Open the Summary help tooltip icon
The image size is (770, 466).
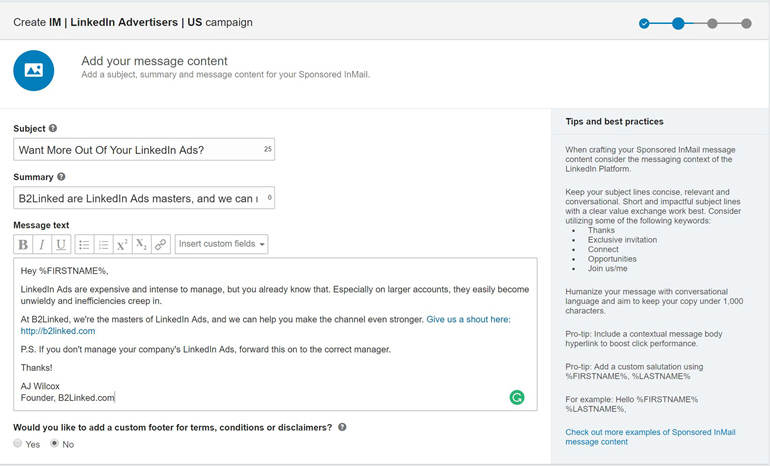[61, 177]
